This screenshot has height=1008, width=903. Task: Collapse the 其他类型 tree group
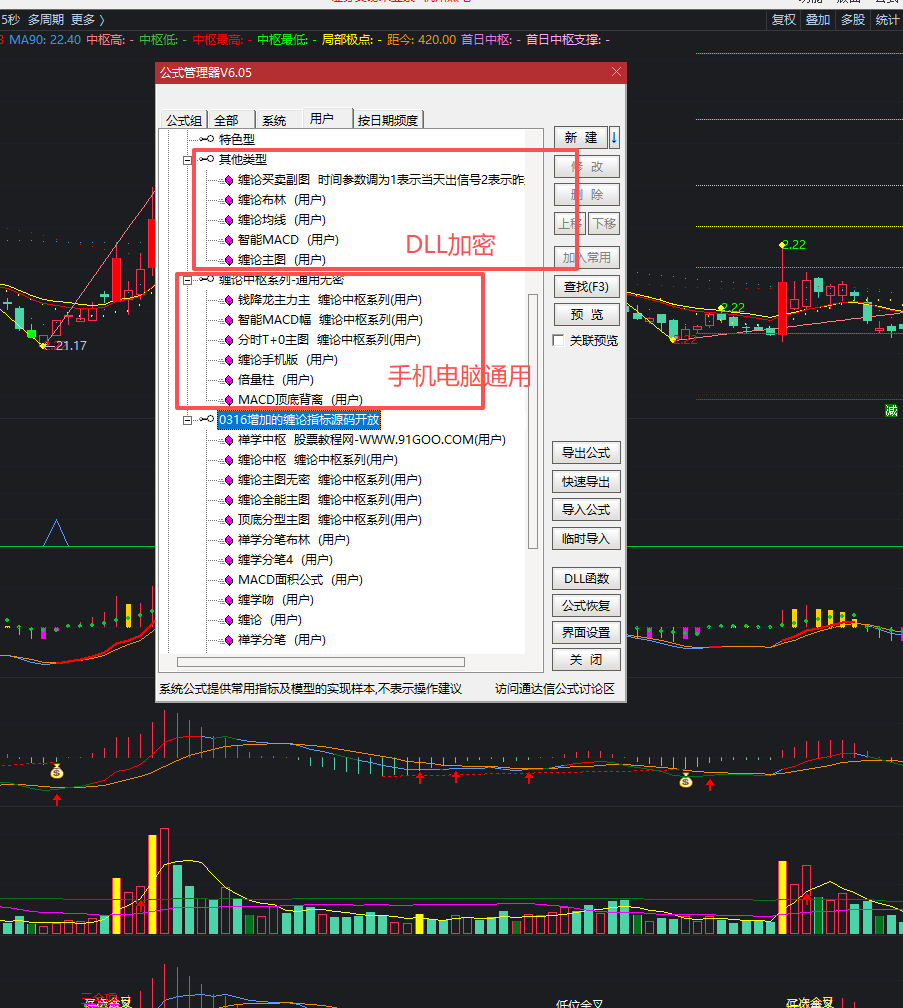[x=187, y=160]
